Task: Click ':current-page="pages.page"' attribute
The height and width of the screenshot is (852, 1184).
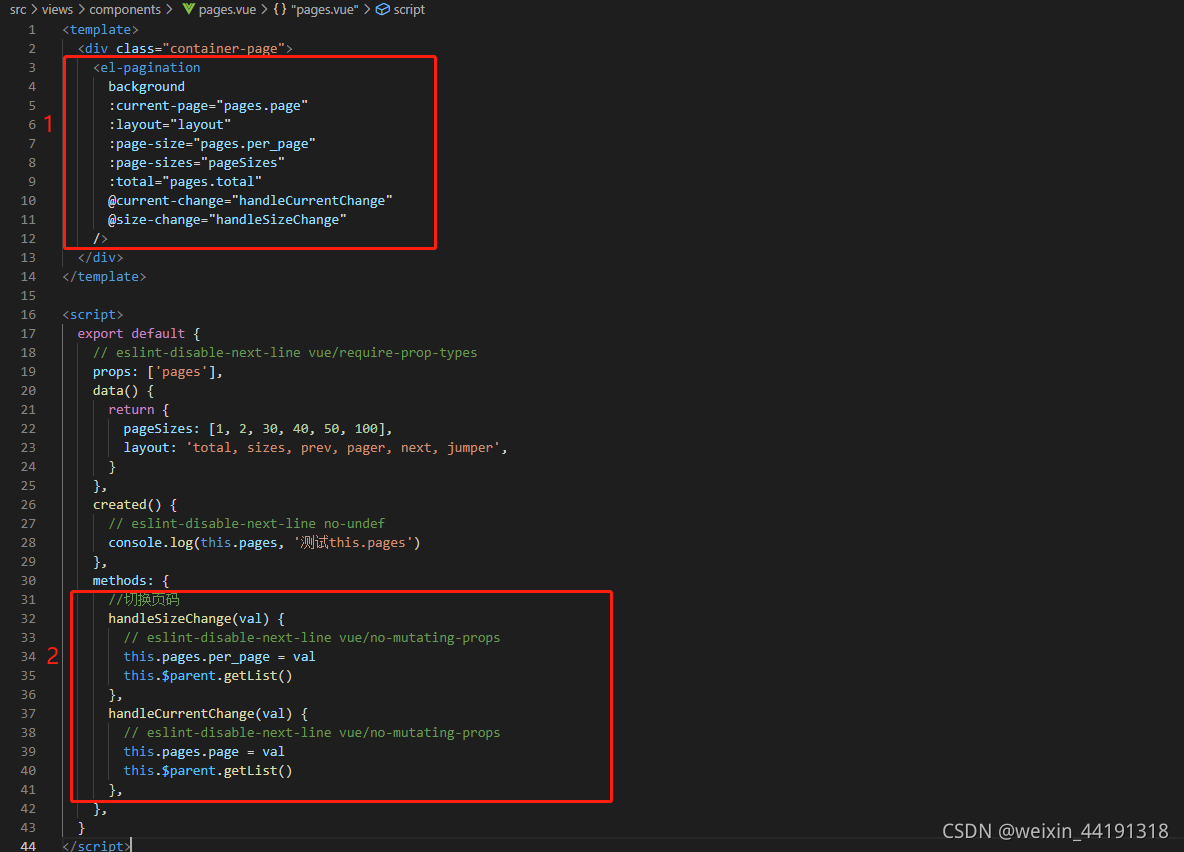Action: (208, 105)
